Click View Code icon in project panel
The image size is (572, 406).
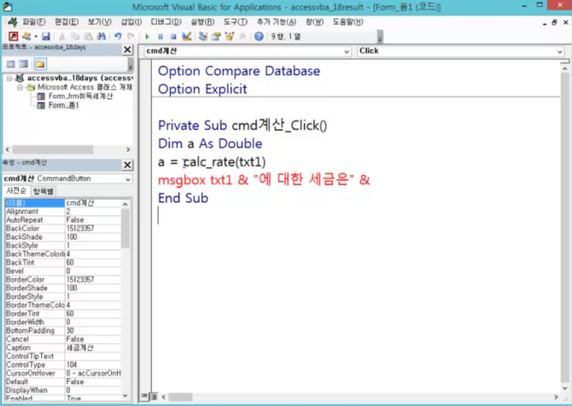pyautogui.click(x=11, y=64)
